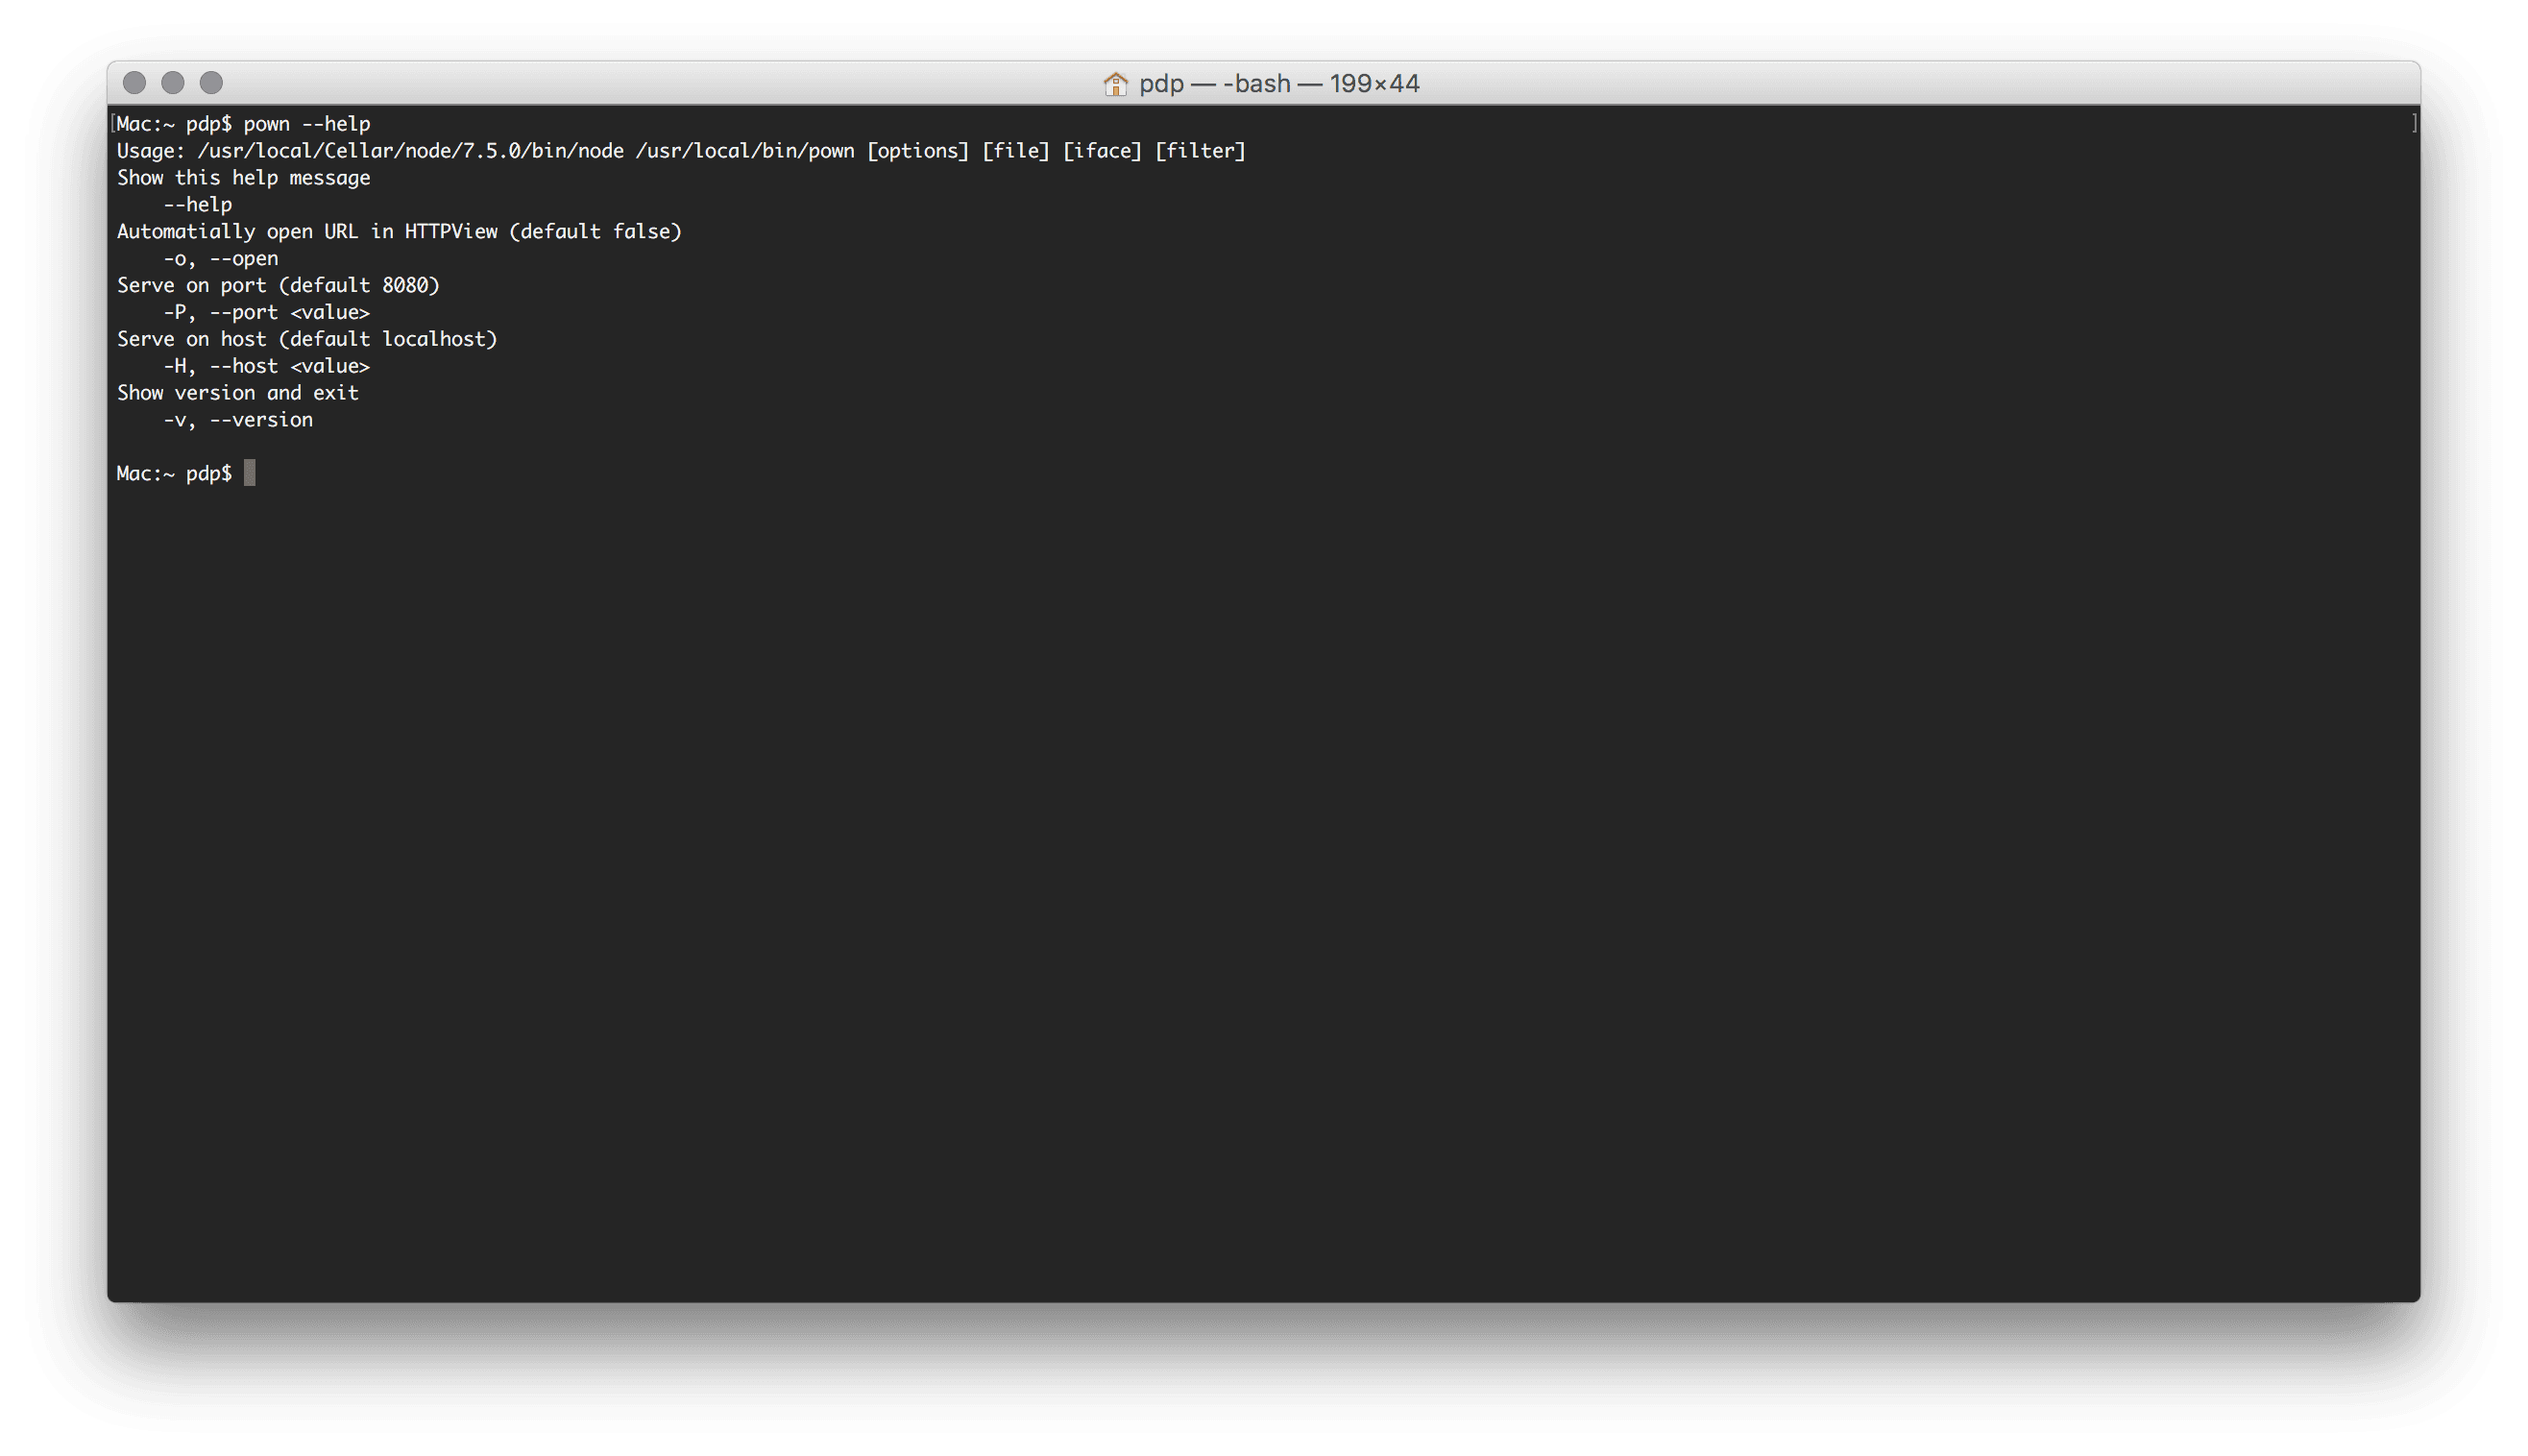Zoom the terminal using the third window button
The width and height of the screenshot is (2528, 1456).
211,82
